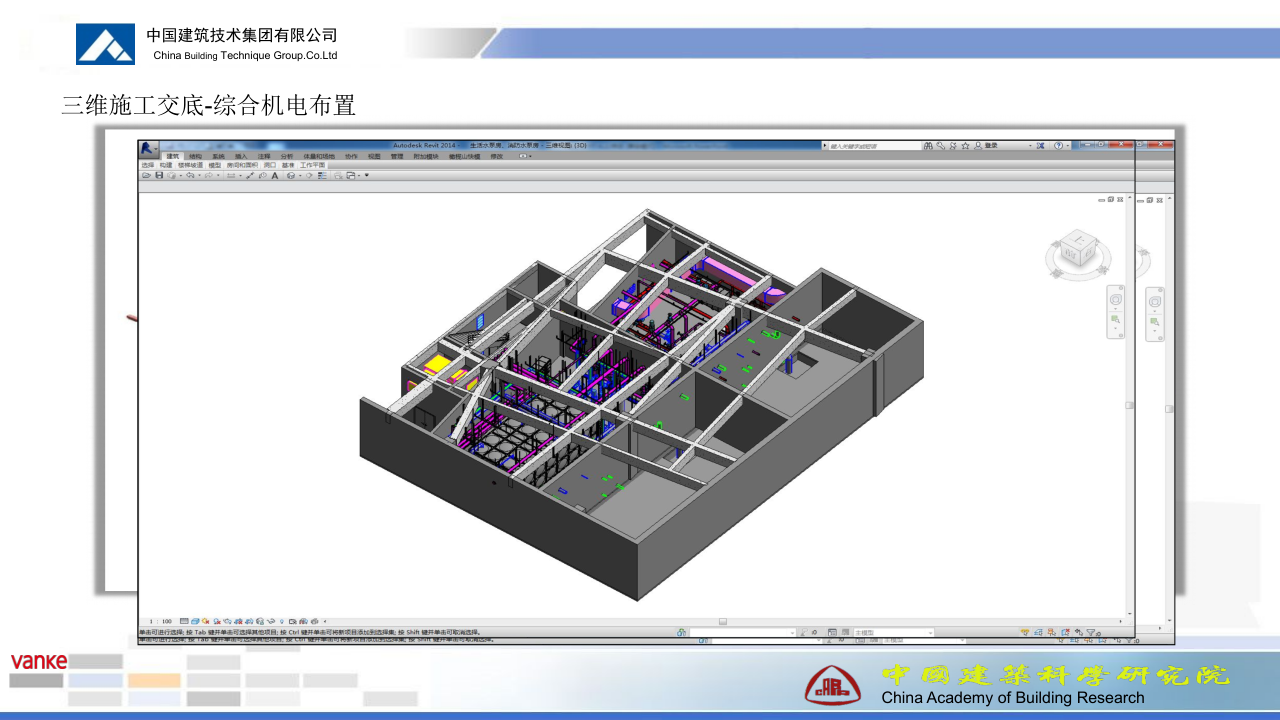Open the 系统 ribbon tab
The image size is (1280, 720).
(218, 156)
